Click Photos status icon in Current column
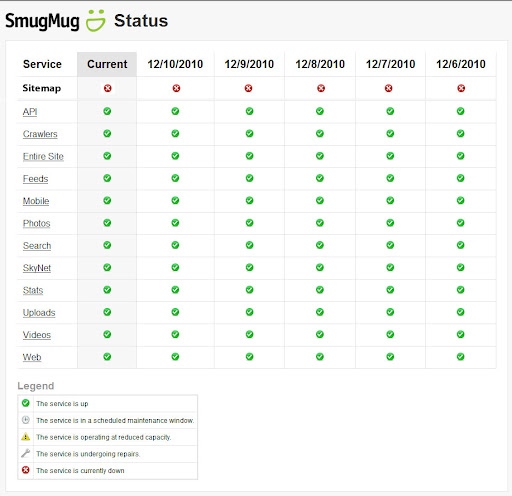Viewport: 512px width, 496px height. click(x=107, y=223)
